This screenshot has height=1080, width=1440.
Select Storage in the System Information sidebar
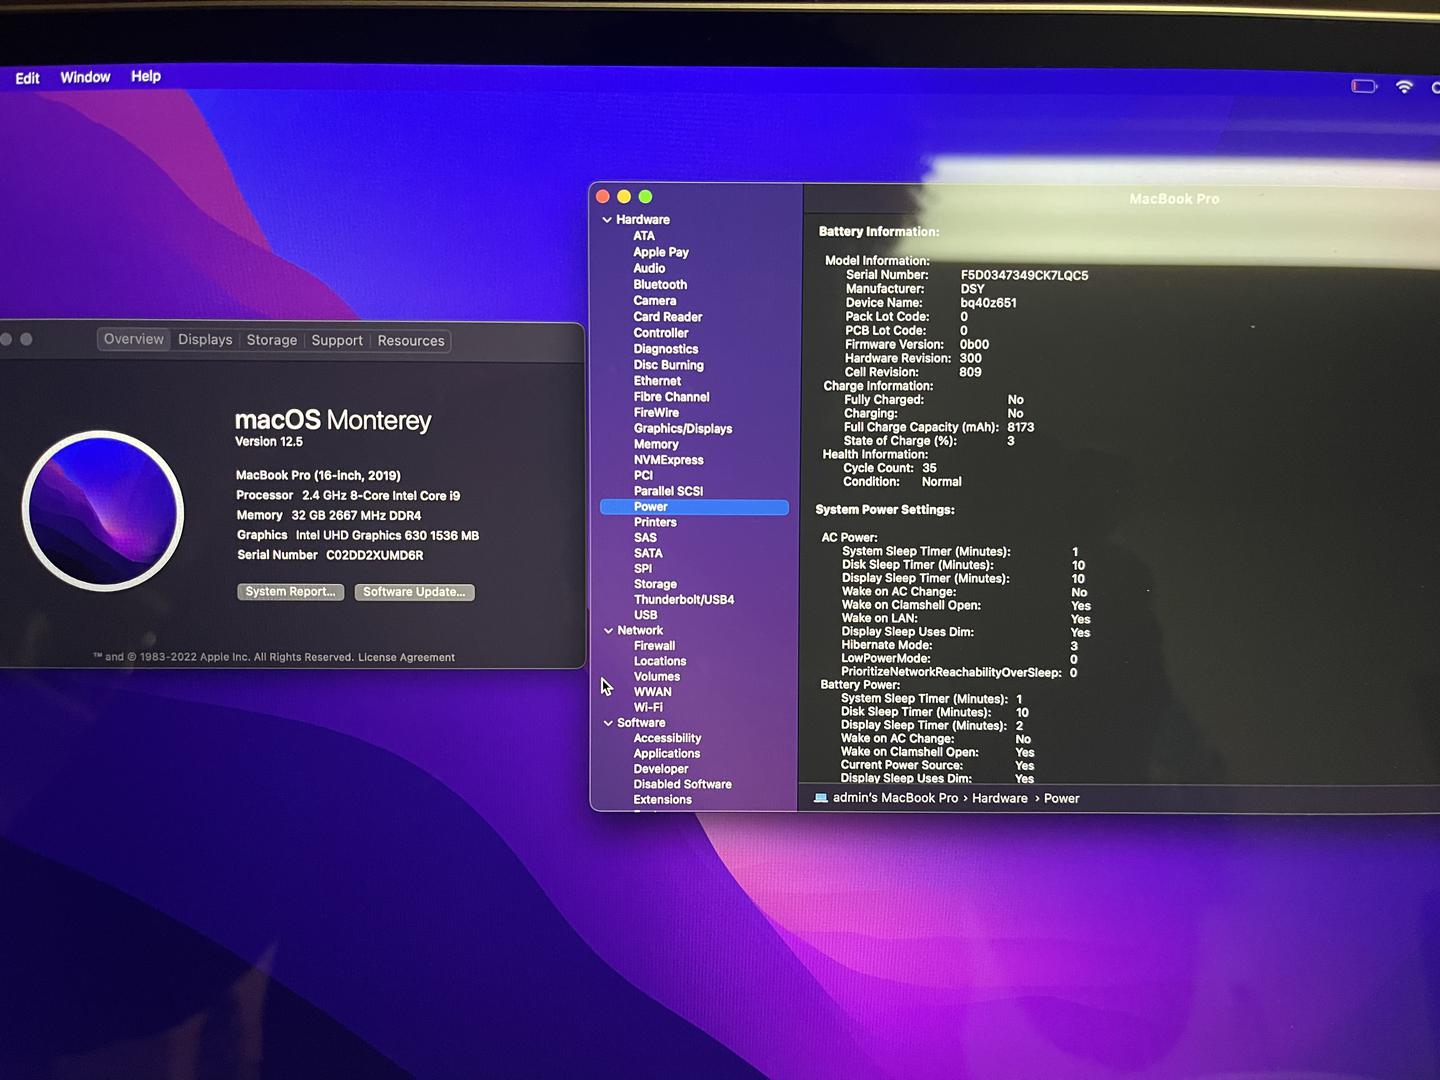655,584
